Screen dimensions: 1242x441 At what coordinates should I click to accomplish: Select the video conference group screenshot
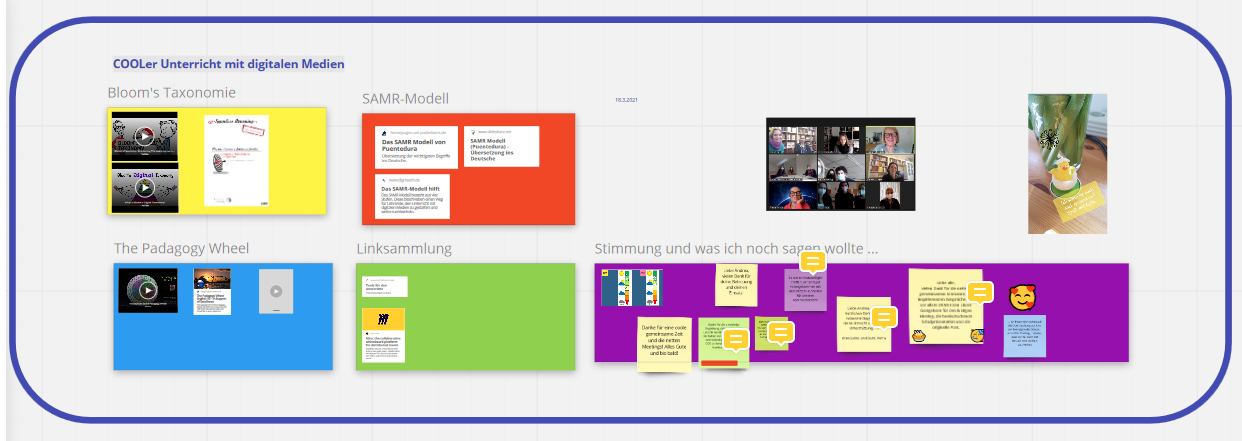click(x=840, y=164)
